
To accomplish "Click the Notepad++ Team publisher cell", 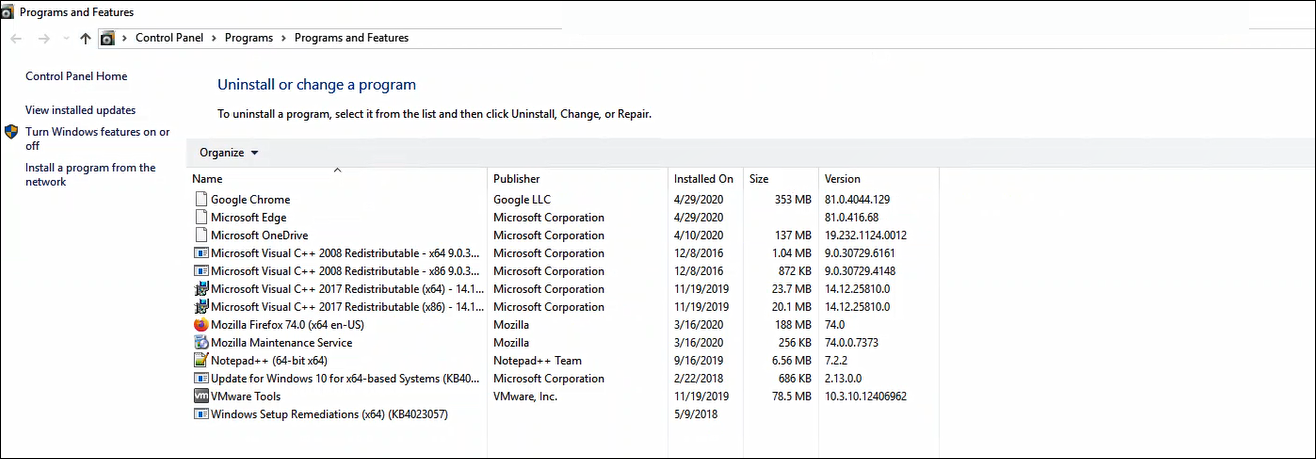I will coord(537,361).
